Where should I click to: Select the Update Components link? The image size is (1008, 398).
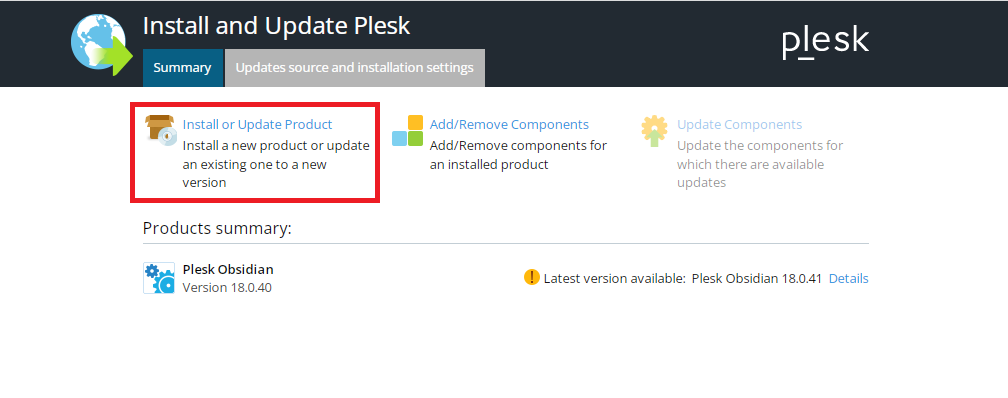[739, 125]
